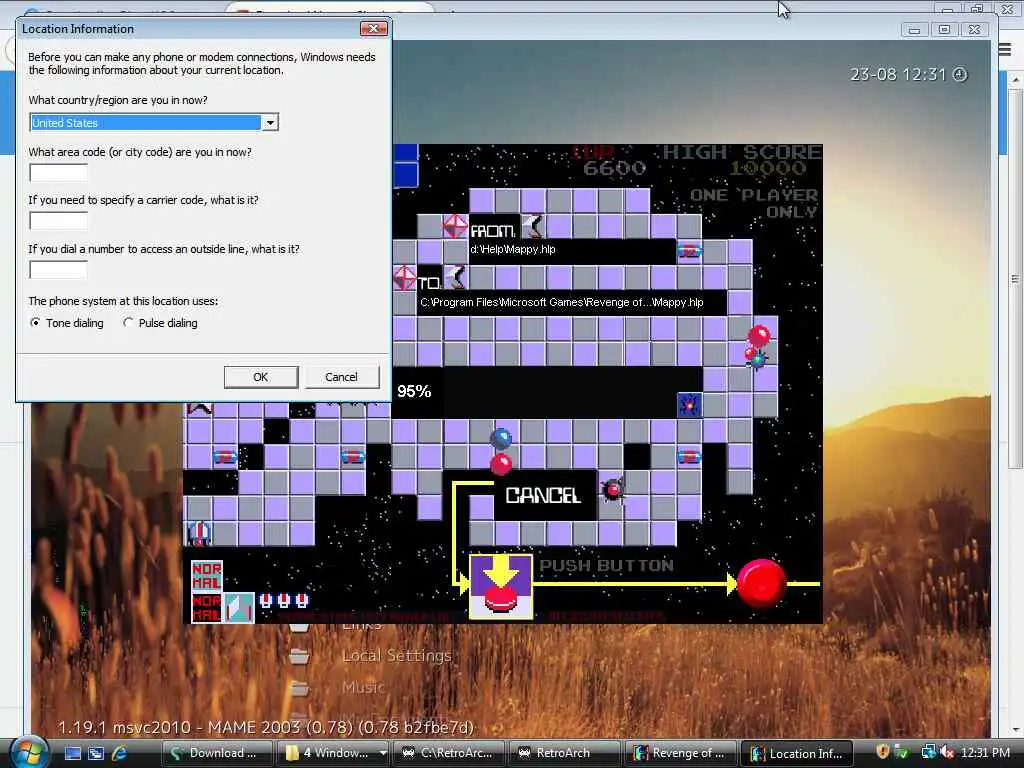The width and height of the screenshot is (1024, 768).
Task: Click the TO destination path text
Action: 562,302
